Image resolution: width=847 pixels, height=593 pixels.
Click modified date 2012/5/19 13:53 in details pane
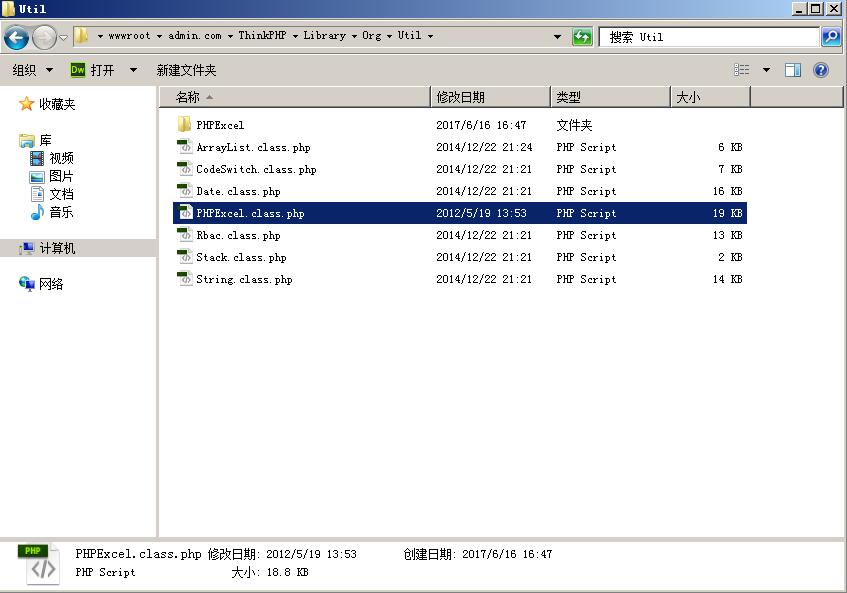click(311, 554)
